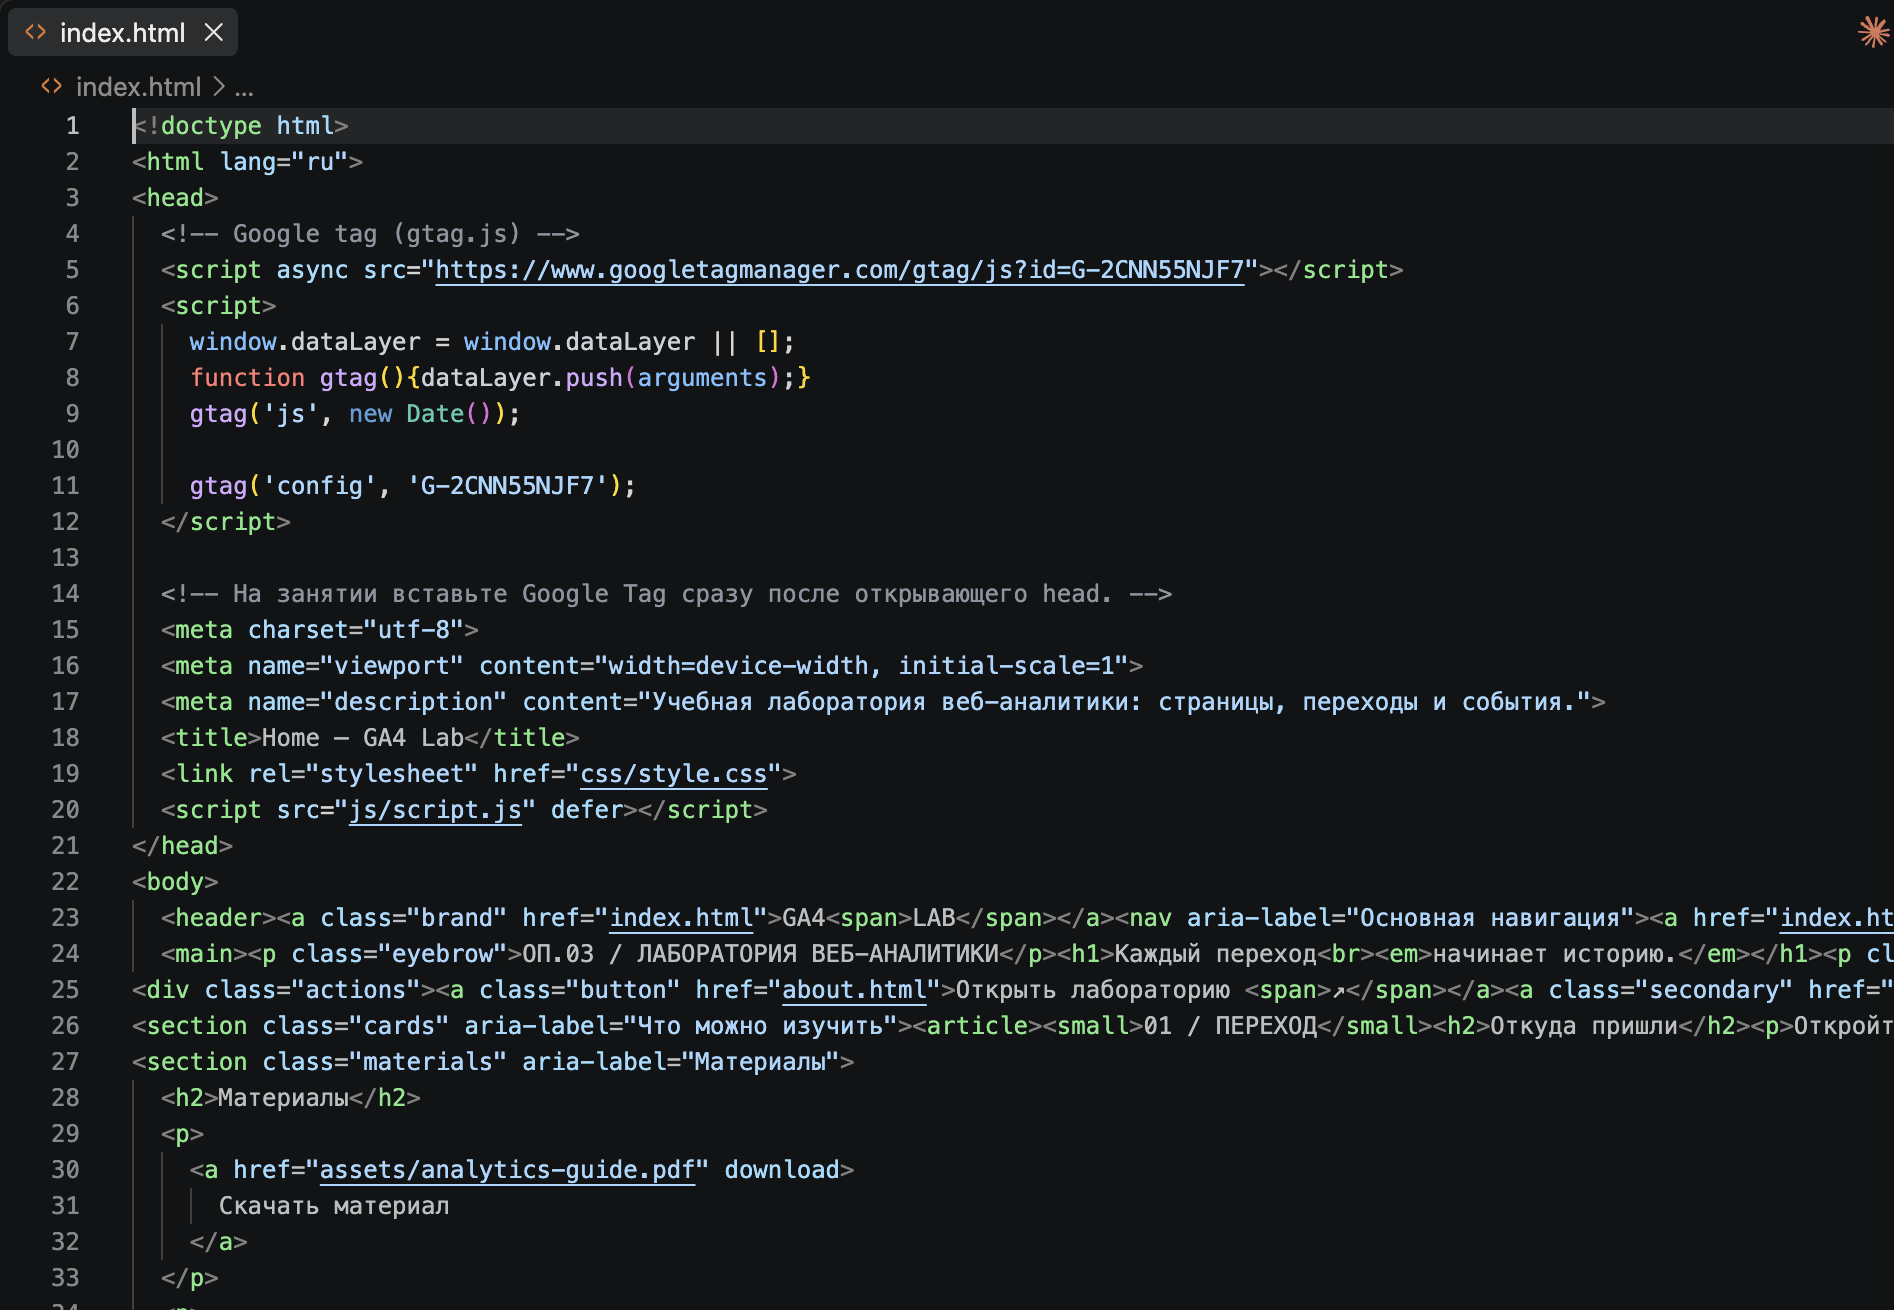
Task: Click the 'G-2CNN55NJF7' config string
Action: [507, 486]
